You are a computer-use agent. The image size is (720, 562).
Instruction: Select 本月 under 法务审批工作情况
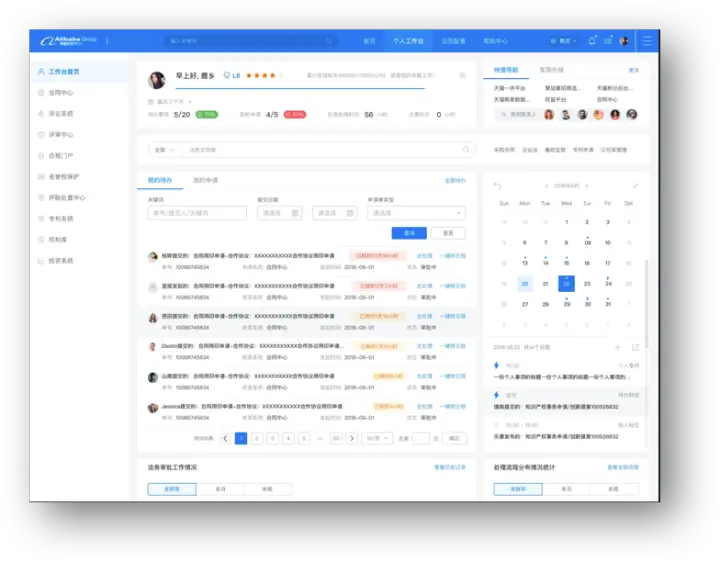point(220,489)
